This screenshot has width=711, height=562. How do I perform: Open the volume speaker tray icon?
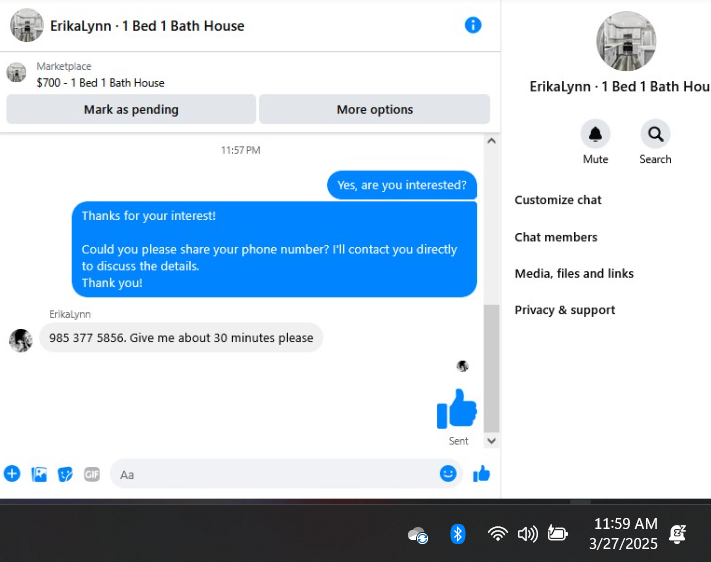(527, 534)
